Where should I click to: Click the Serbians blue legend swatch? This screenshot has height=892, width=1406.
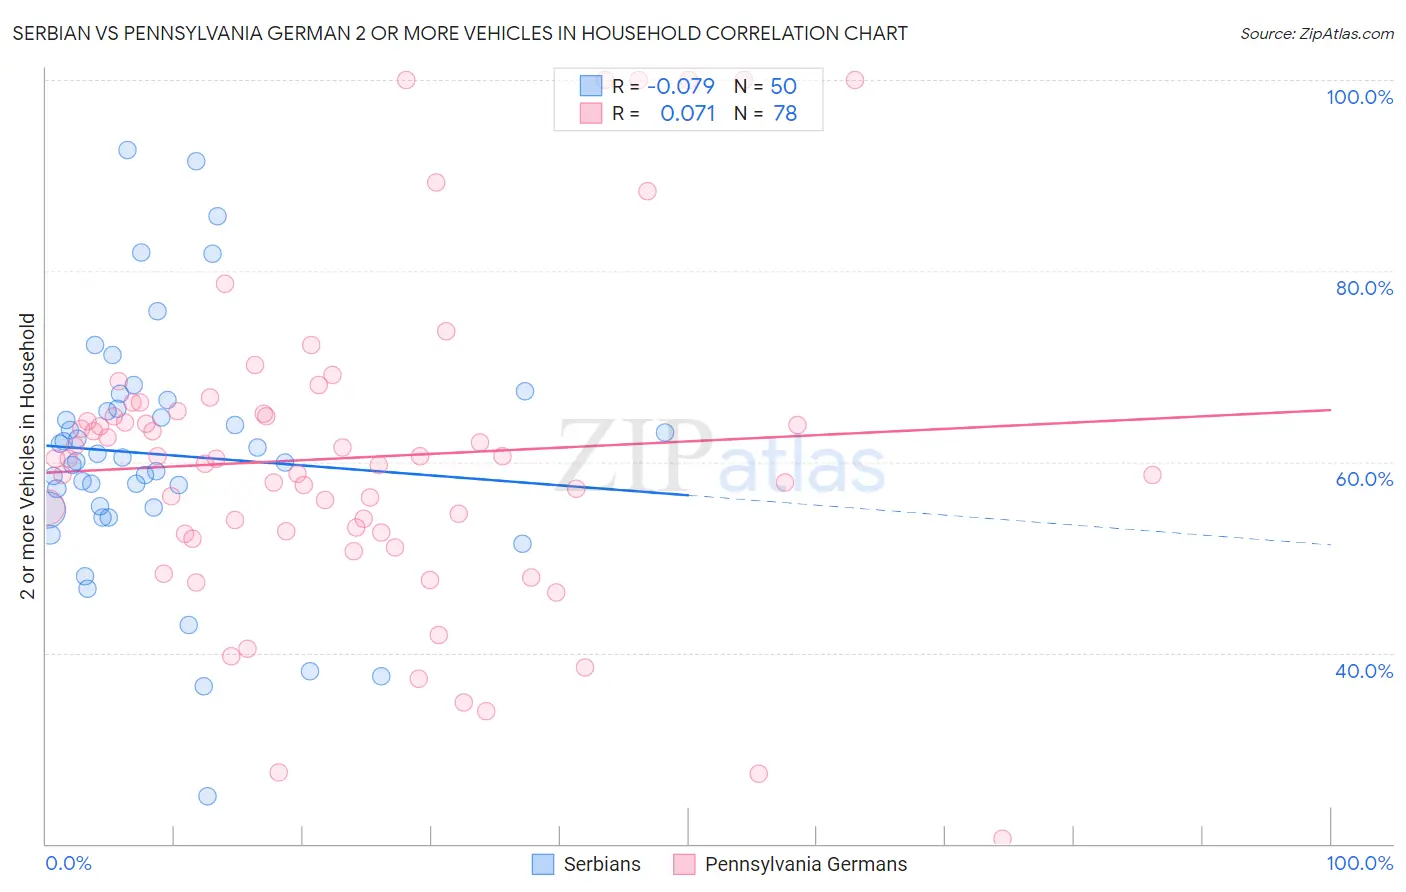pos(543,864)
